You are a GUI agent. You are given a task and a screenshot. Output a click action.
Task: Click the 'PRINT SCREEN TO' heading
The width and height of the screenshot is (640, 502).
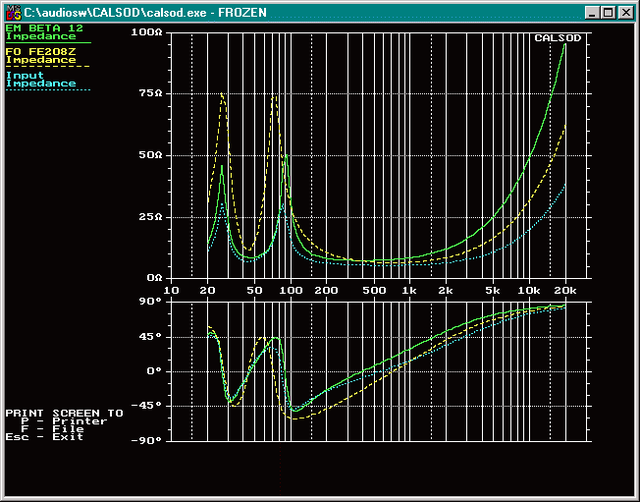point(64,413)
